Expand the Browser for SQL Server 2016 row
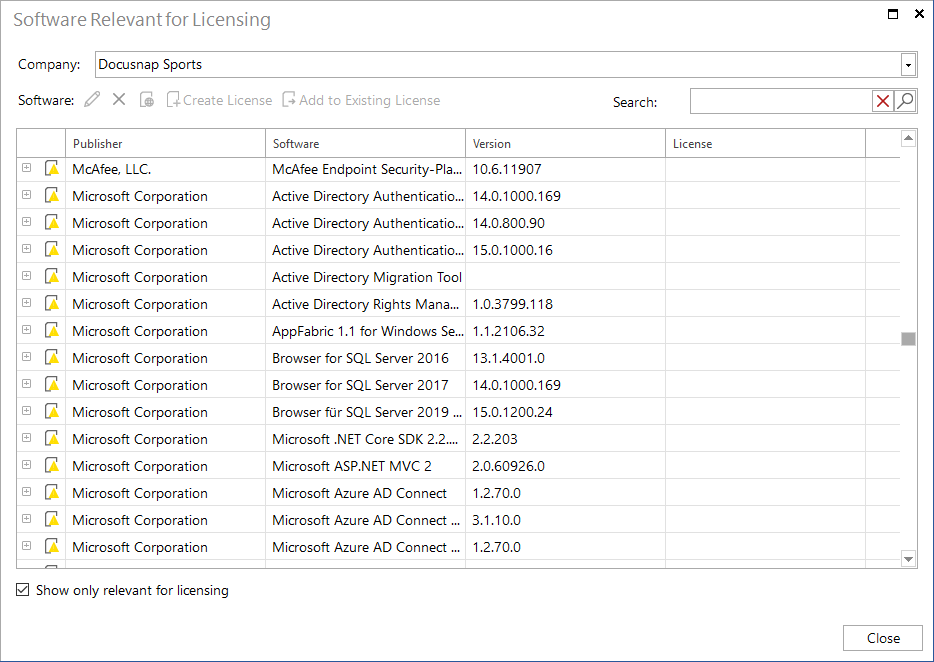Screen dimensions: 934x662 (x=26, y=357)
